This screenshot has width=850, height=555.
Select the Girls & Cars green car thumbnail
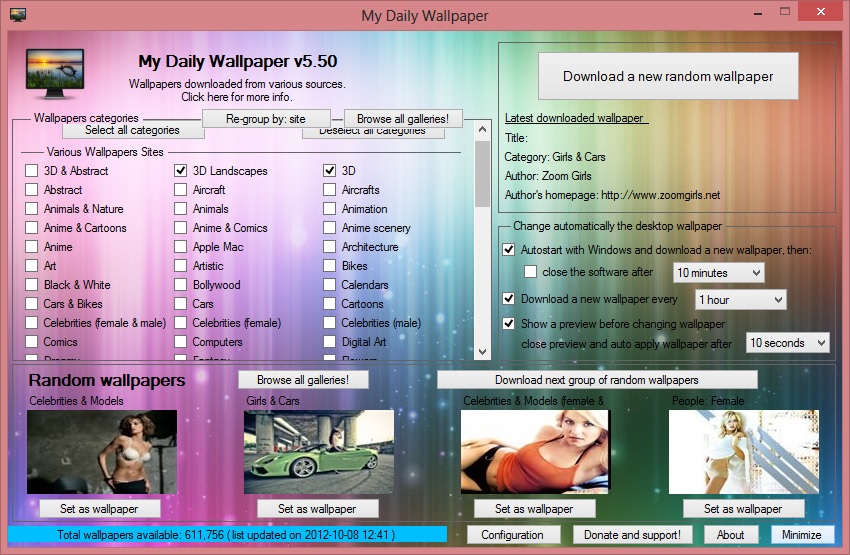tap(318, 451)
